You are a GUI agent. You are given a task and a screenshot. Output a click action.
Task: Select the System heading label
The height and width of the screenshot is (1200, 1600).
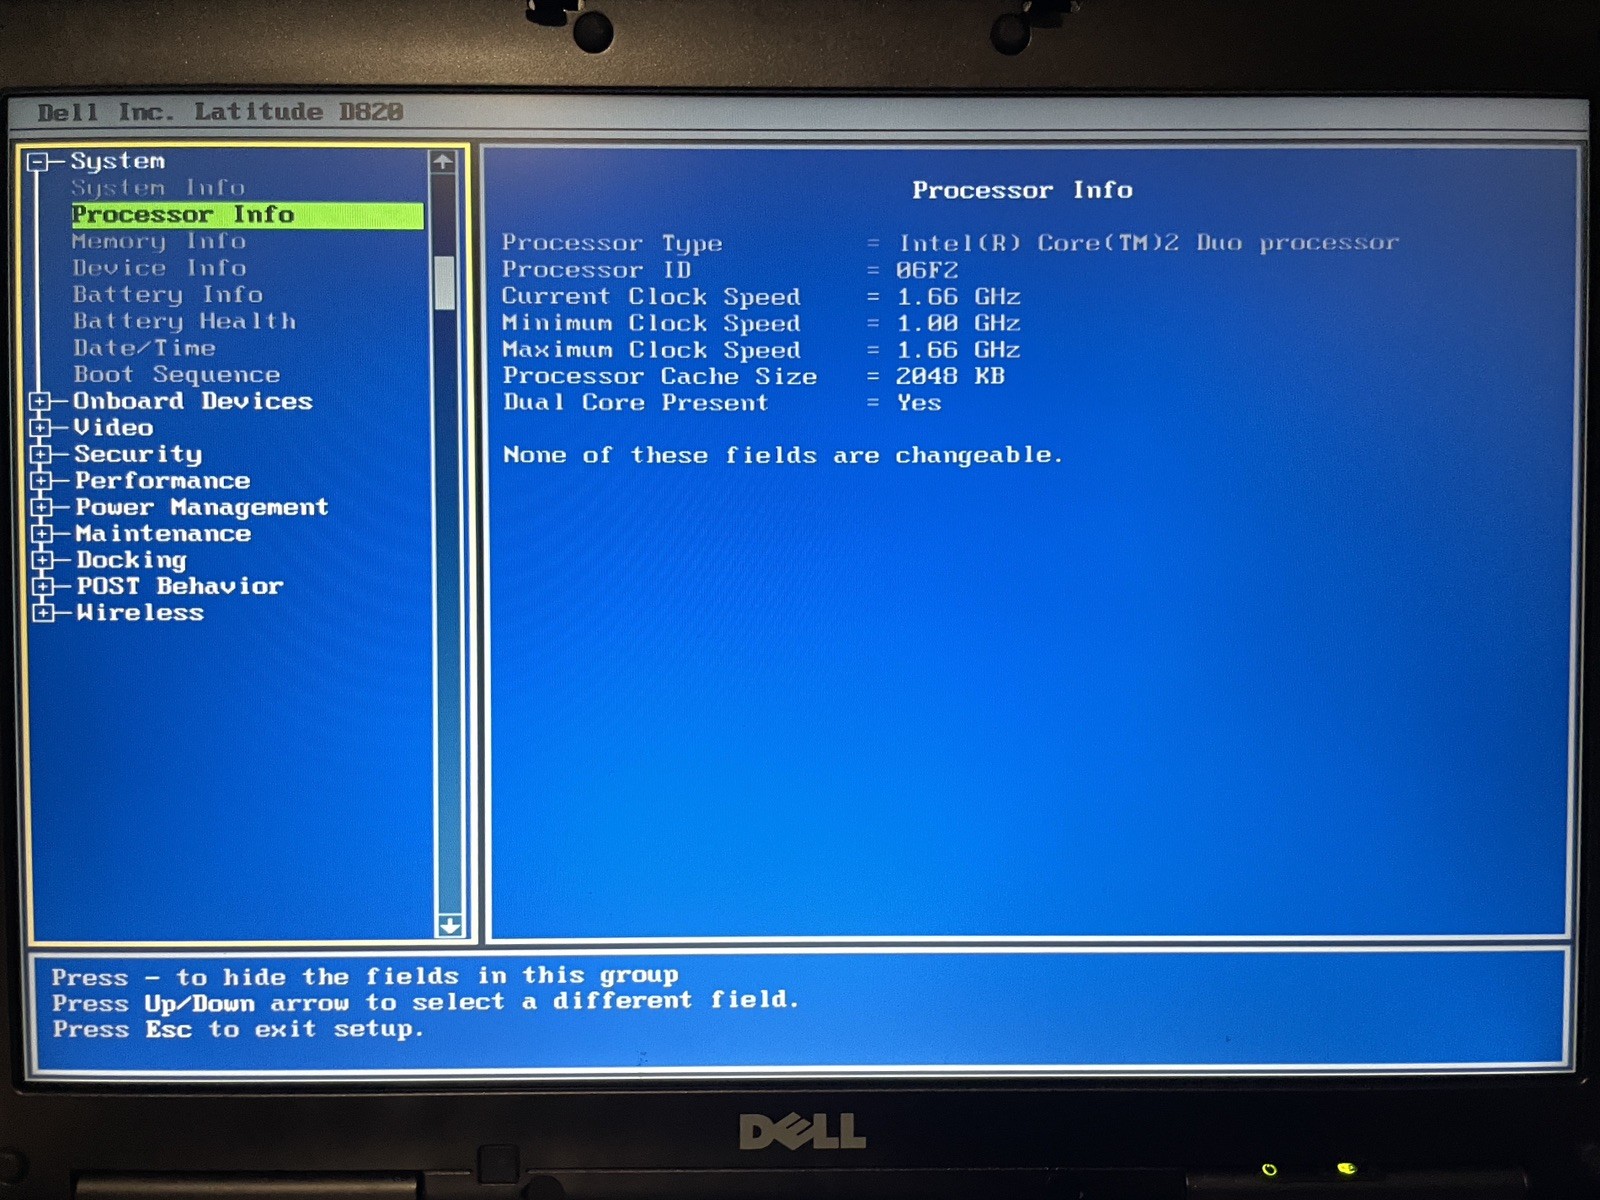117,161
